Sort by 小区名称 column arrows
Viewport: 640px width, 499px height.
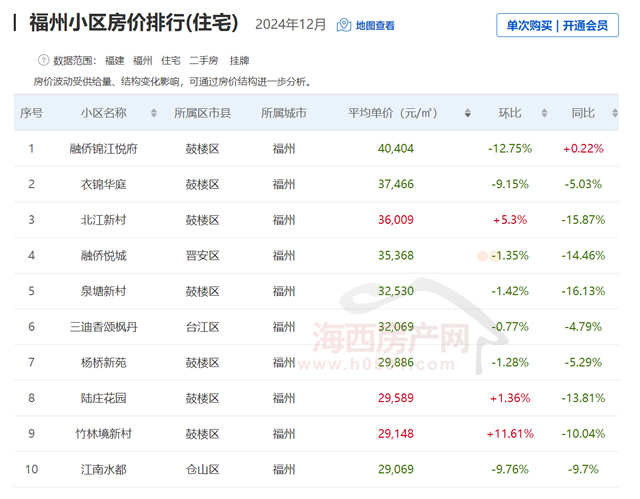[x=154, y=113]
